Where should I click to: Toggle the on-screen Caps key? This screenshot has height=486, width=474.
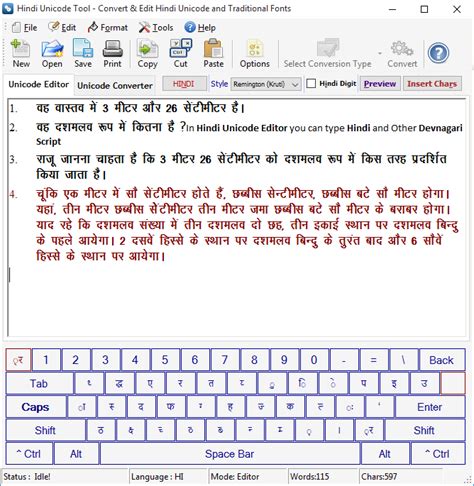[36, 407]
